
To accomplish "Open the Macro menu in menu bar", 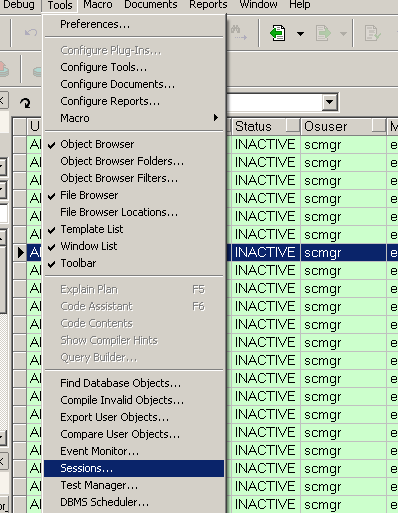I will pos(98,5).
